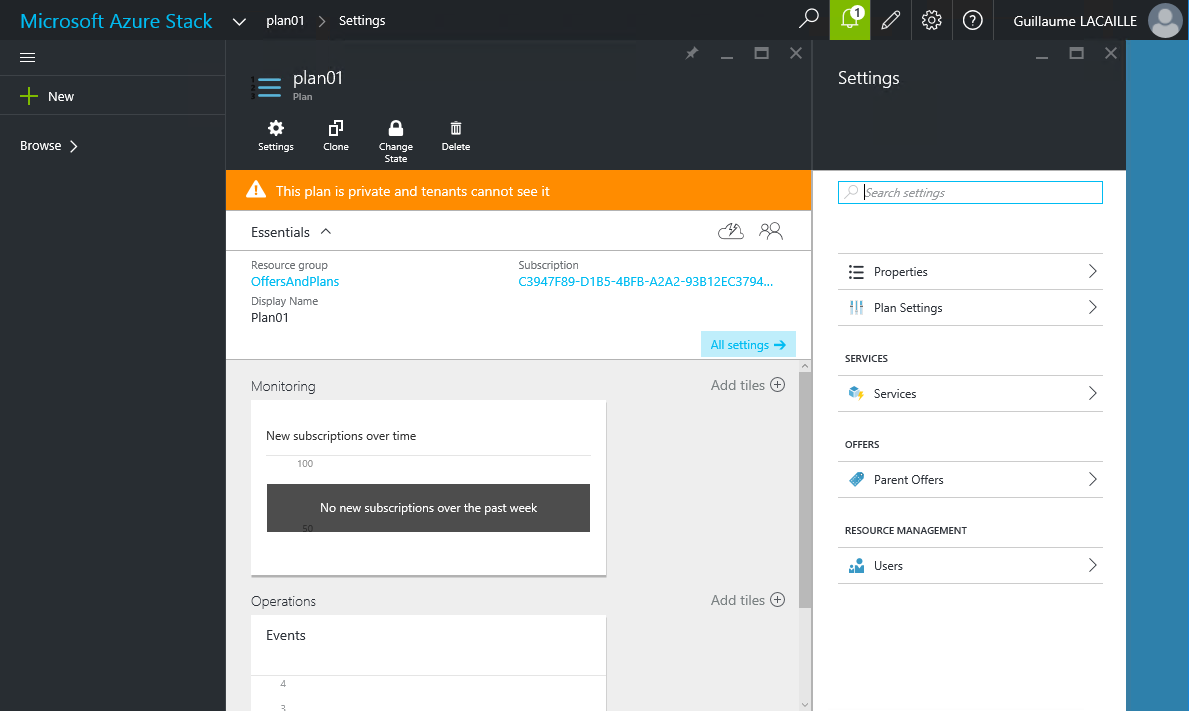
Task: Open portal settings gear in top bar
Action: point(931,20)
